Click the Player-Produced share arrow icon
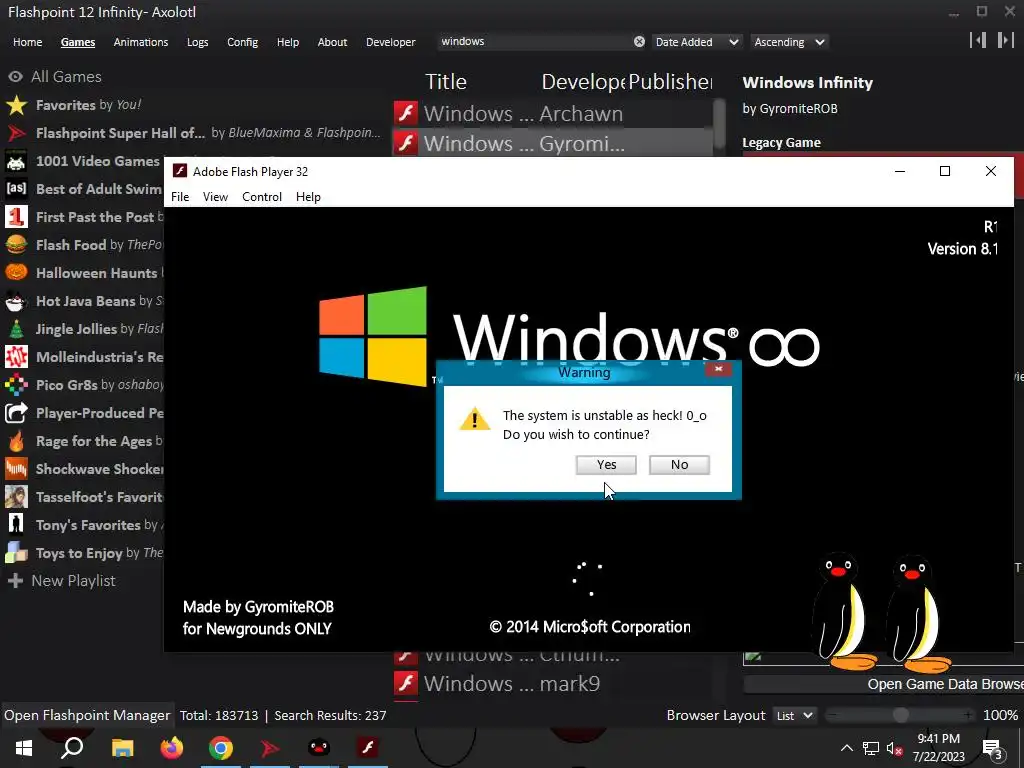This screenshot has height=768, width=1024. click(x=16, y=413)
